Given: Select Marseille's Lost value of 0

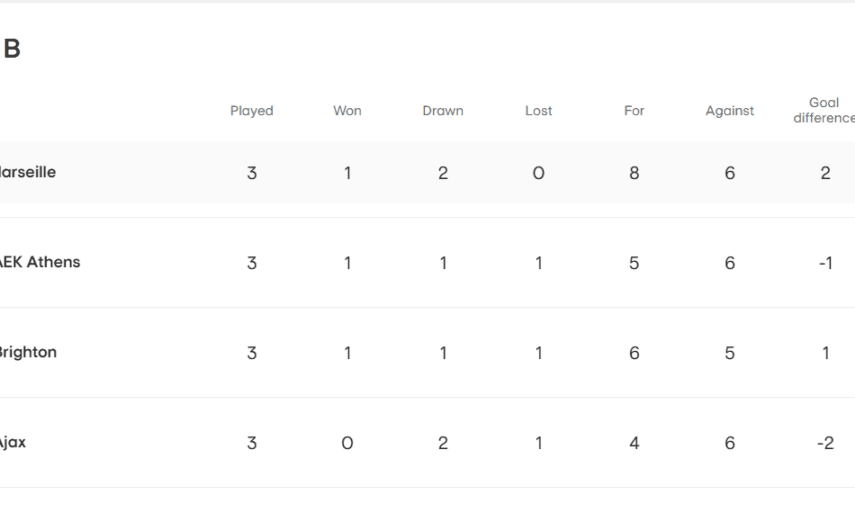Looking at the screenshot, I should (x=538, y=173).
